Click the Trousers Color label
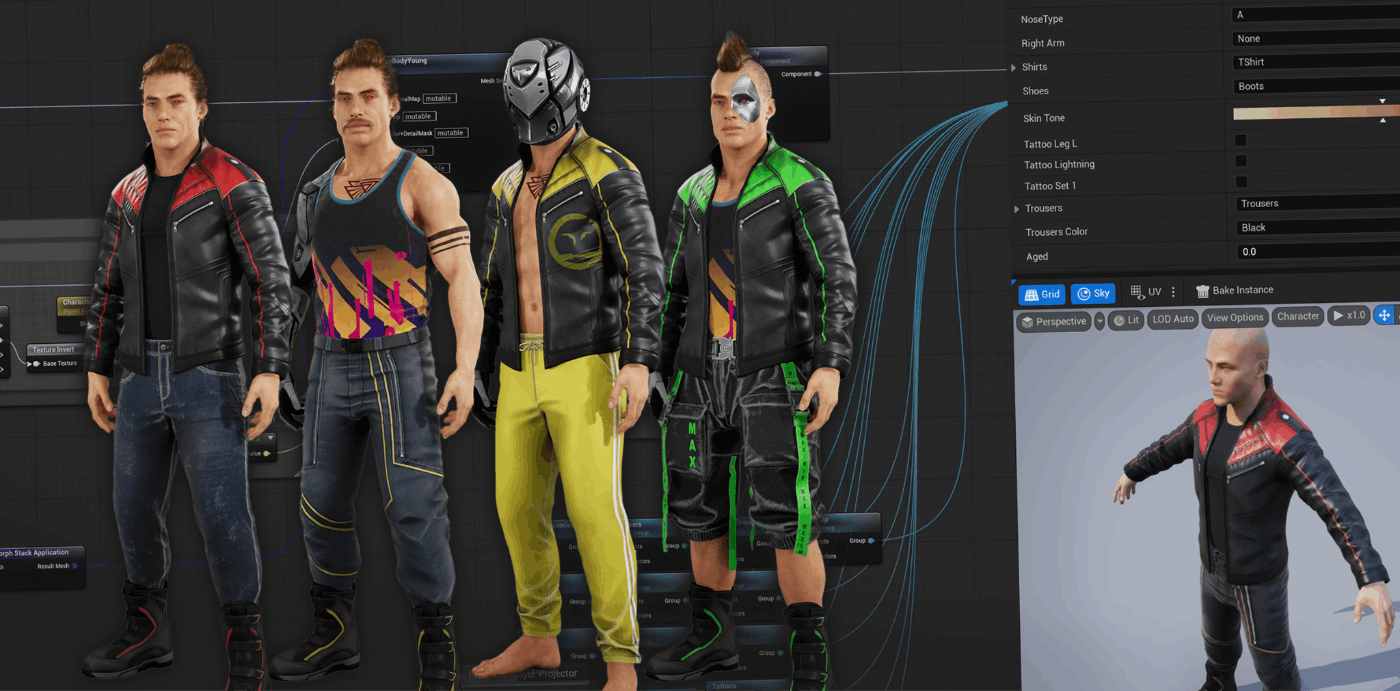The image size is (1400, 691). click(x=1056, y=232)
